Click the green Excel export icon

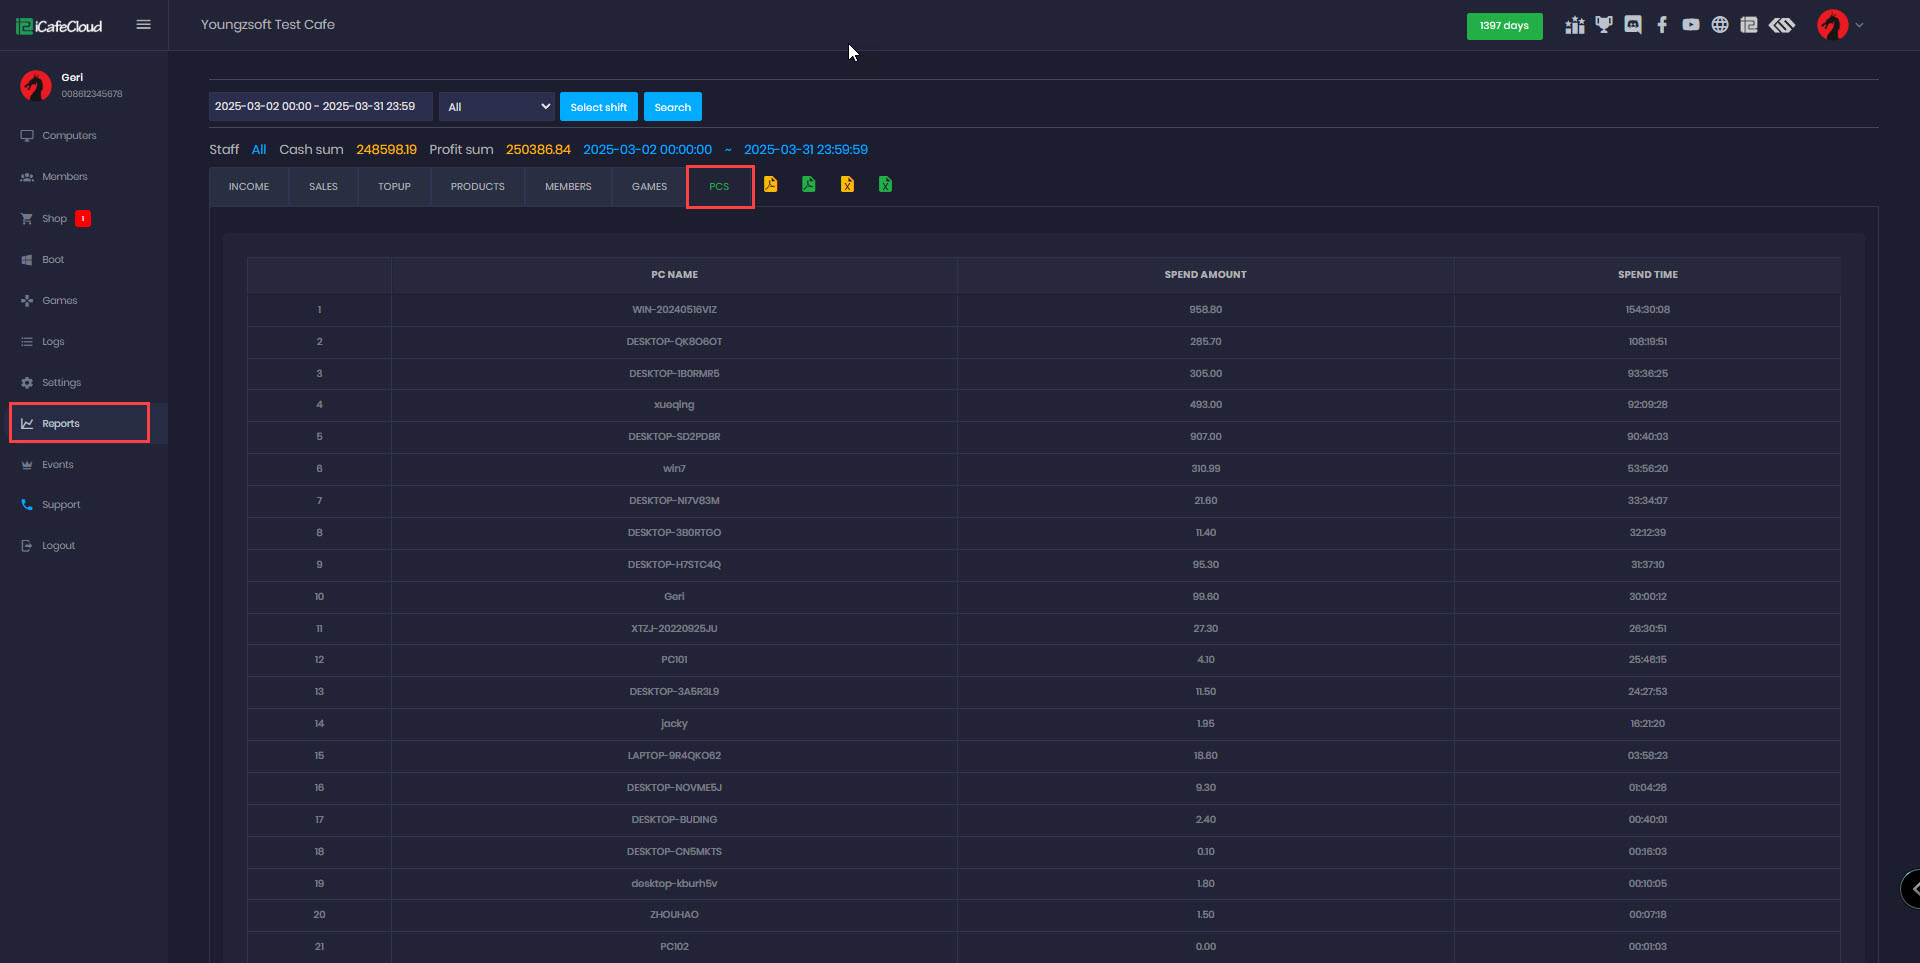[x=885, y=184]
